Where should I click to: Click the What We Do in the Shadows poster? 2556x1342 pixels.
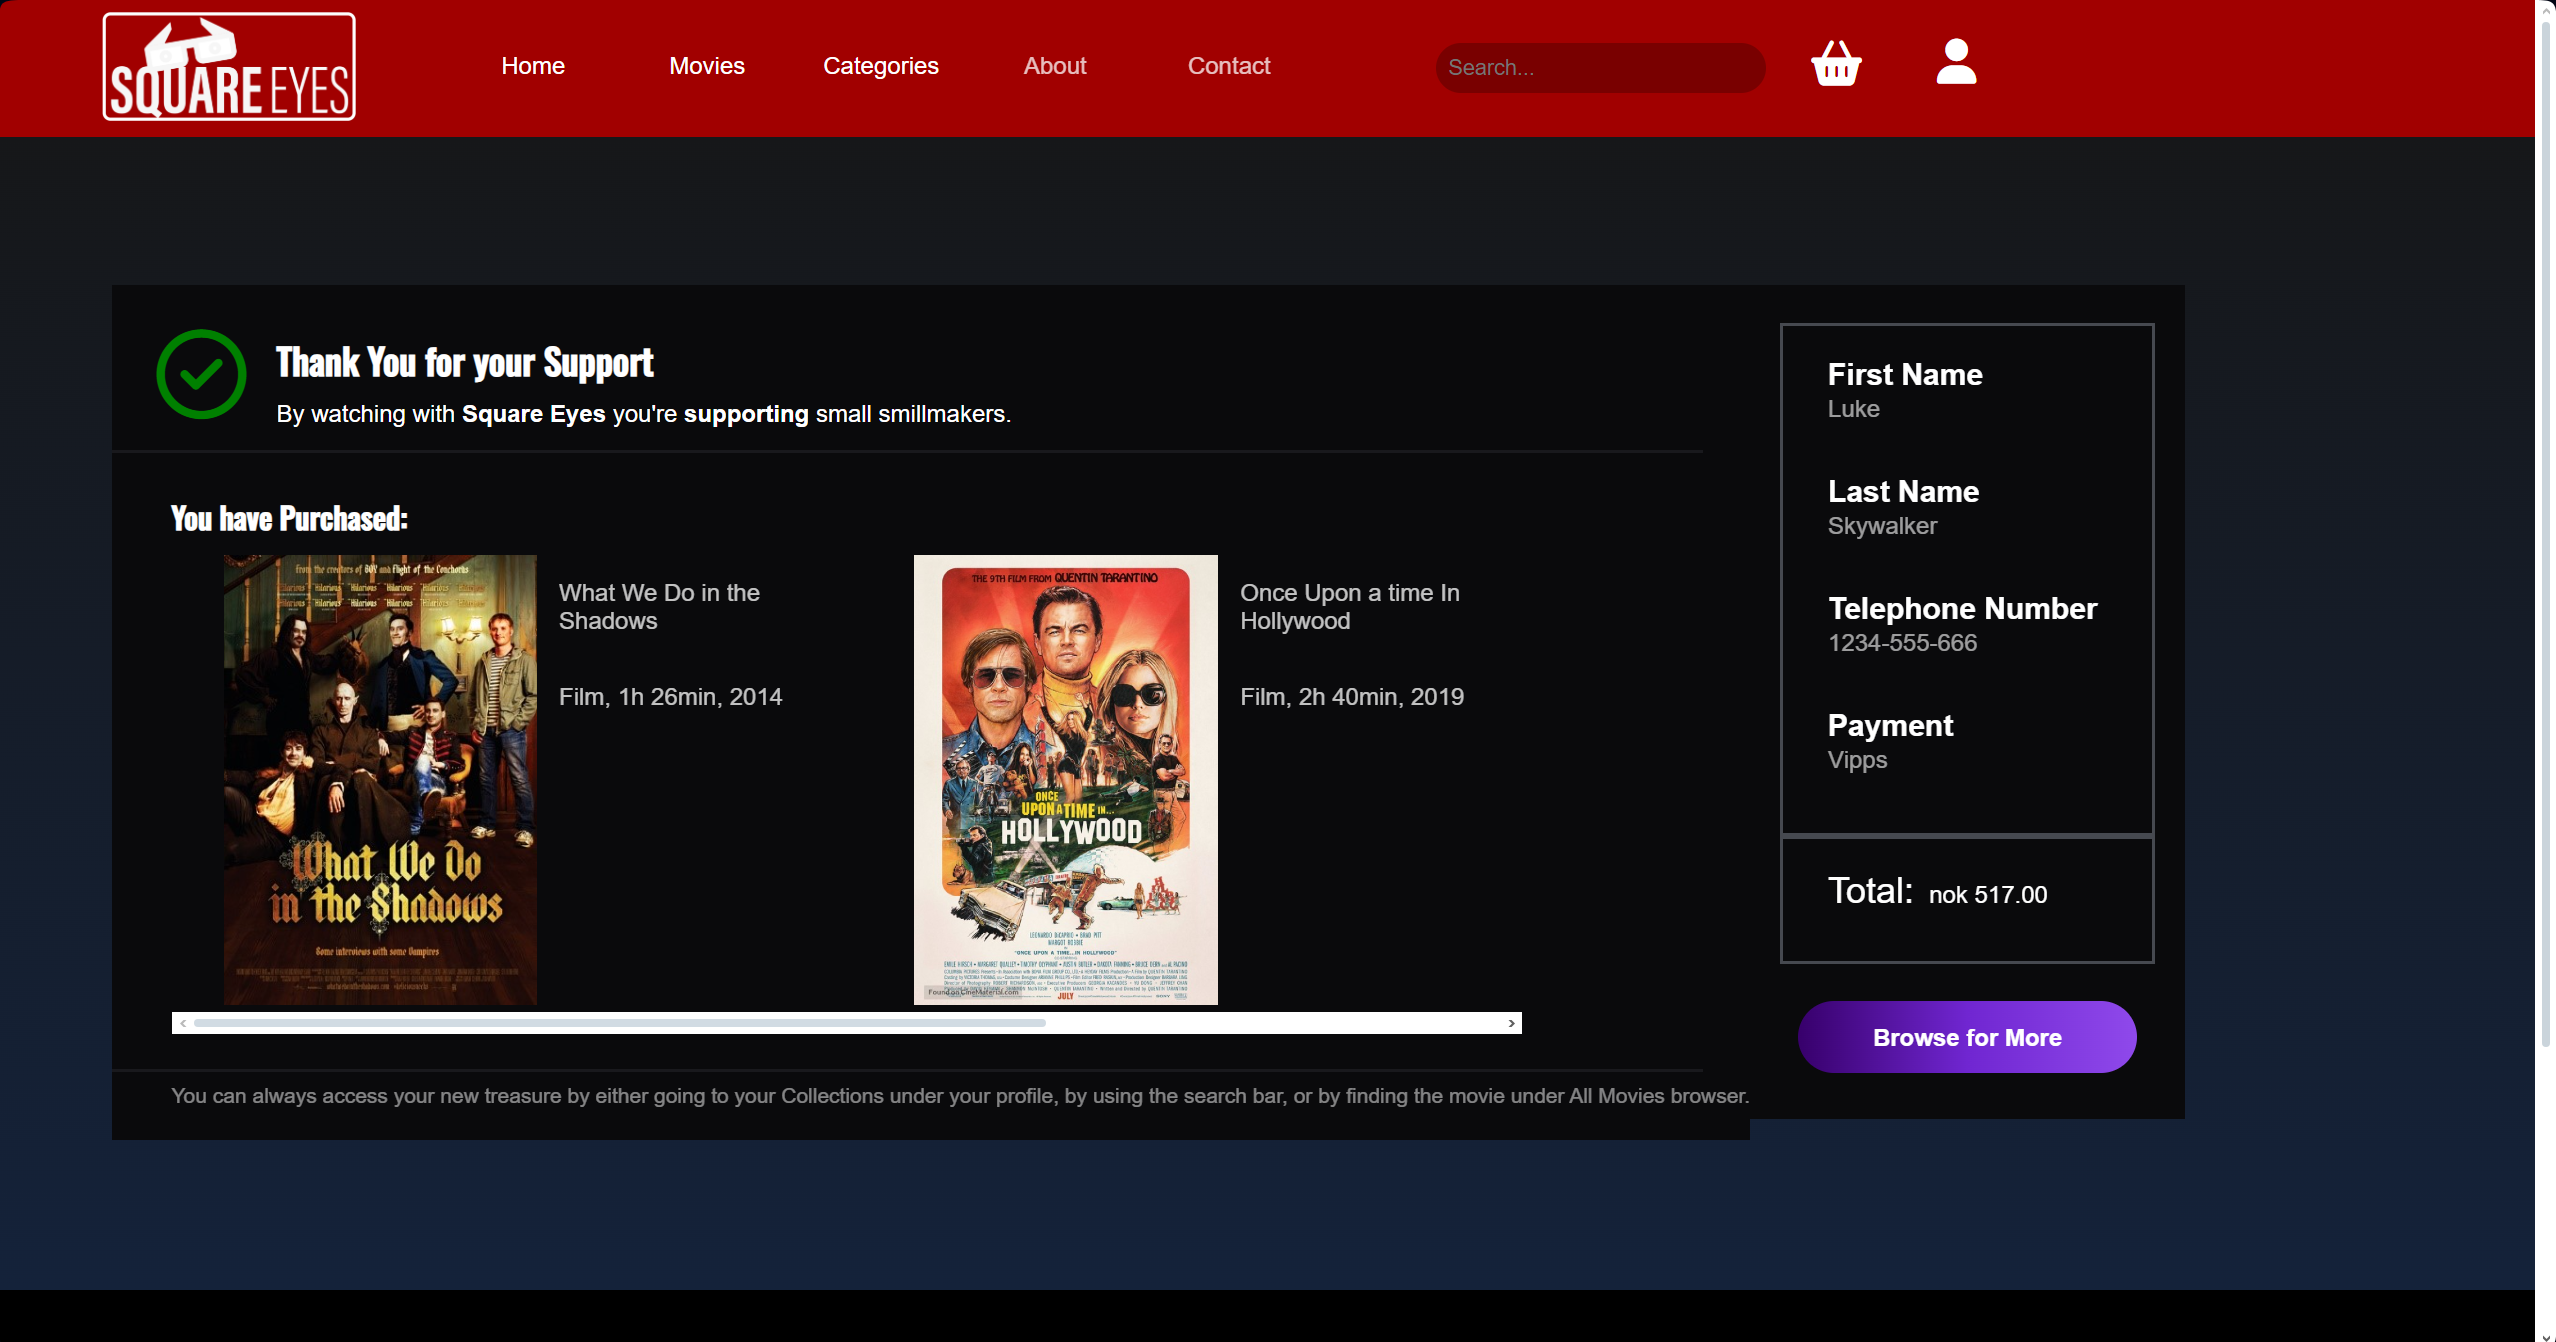tap(380, 780)
